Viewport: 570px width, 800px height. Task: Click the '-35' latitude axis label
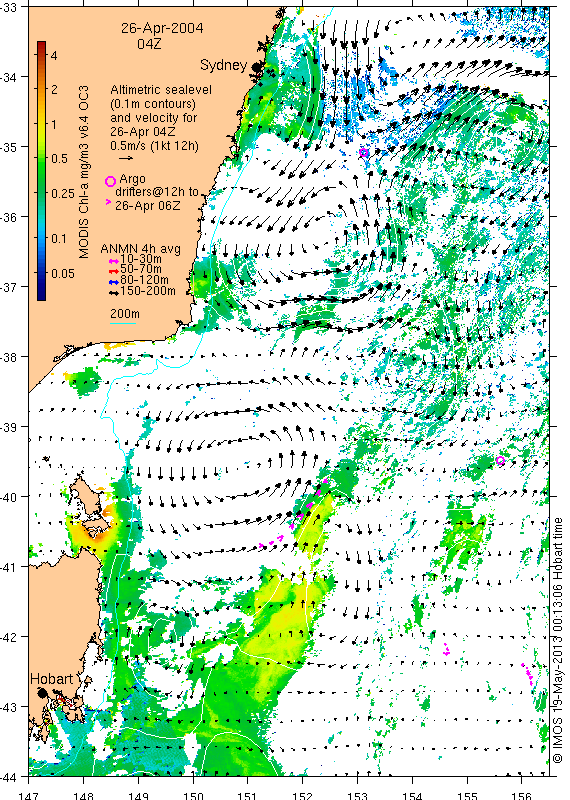pyautogui.click(x=9, y=146)
